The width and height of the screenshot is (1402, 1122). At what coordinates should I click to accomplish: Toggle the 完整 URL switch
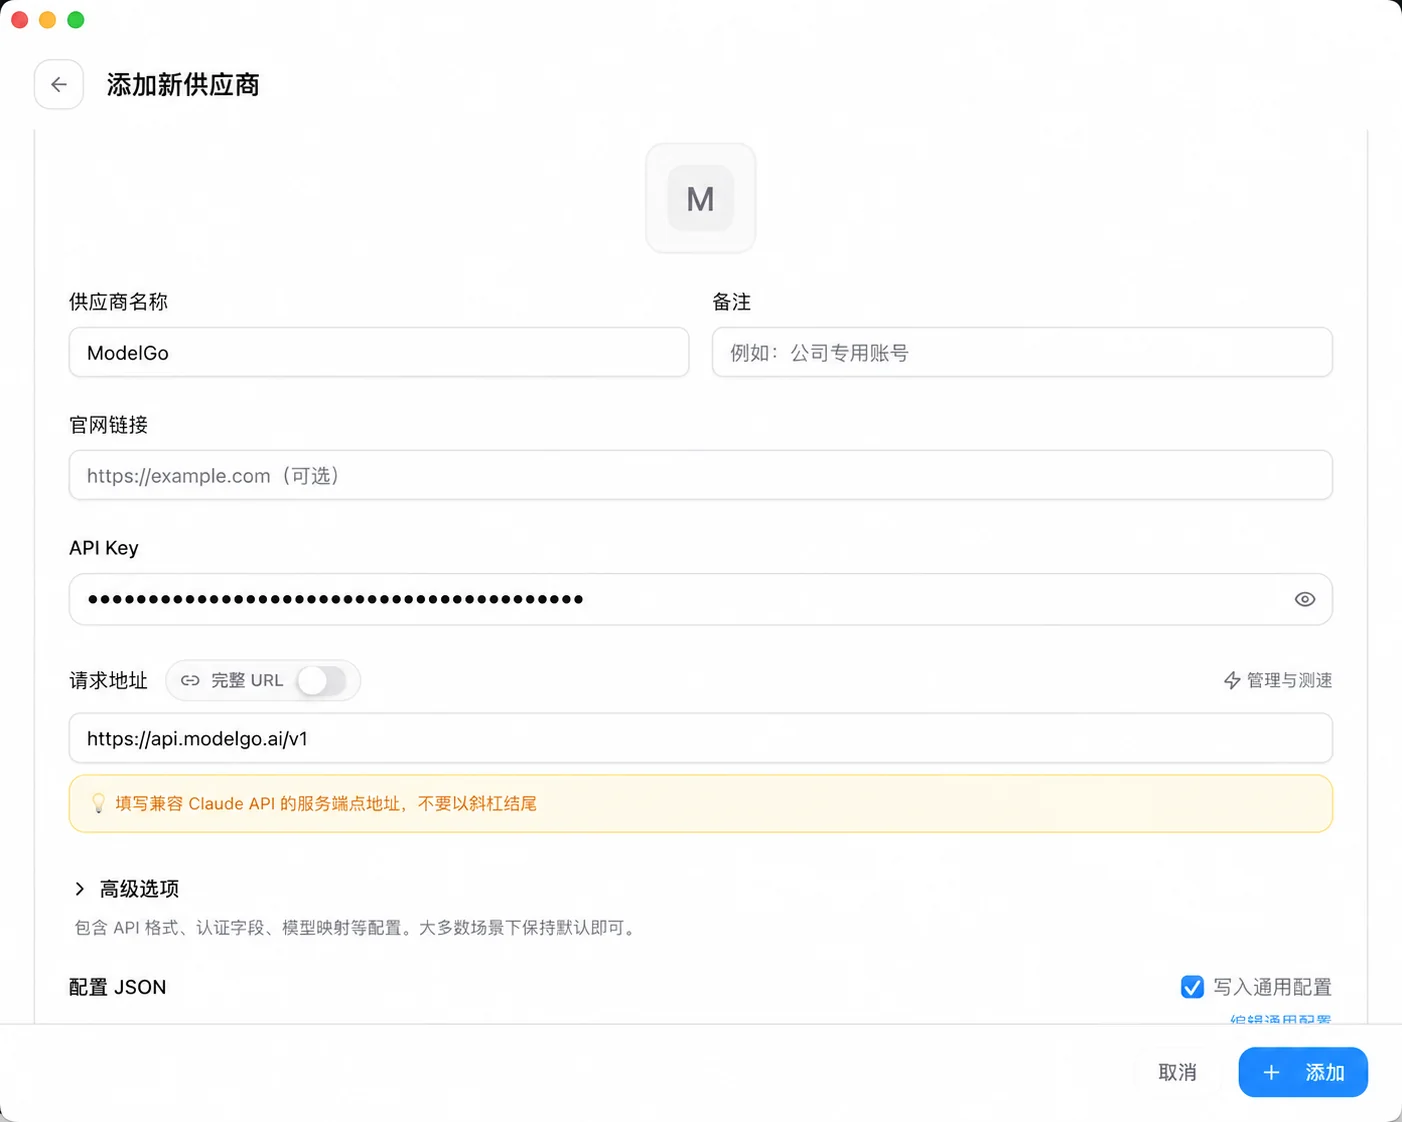pos(322,681)
